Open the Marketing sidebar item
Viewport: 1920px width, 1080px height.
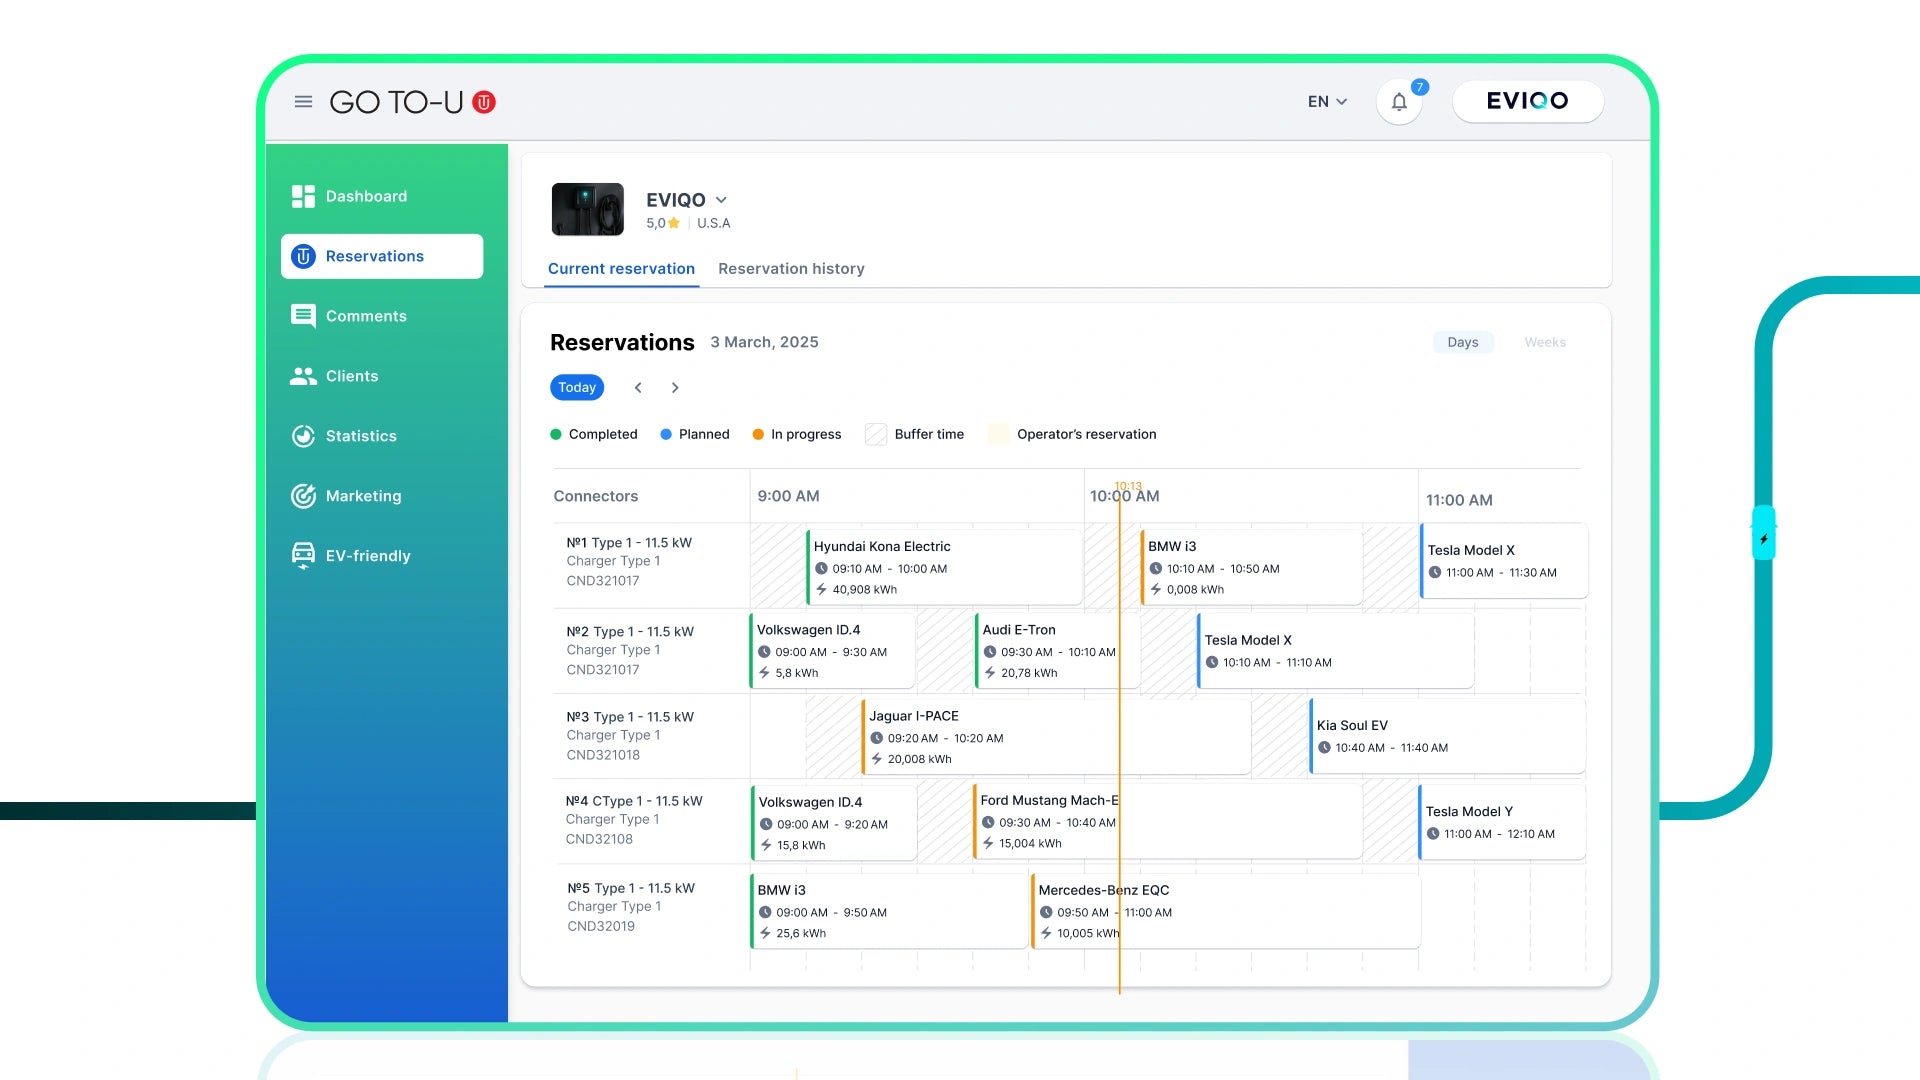362,496
